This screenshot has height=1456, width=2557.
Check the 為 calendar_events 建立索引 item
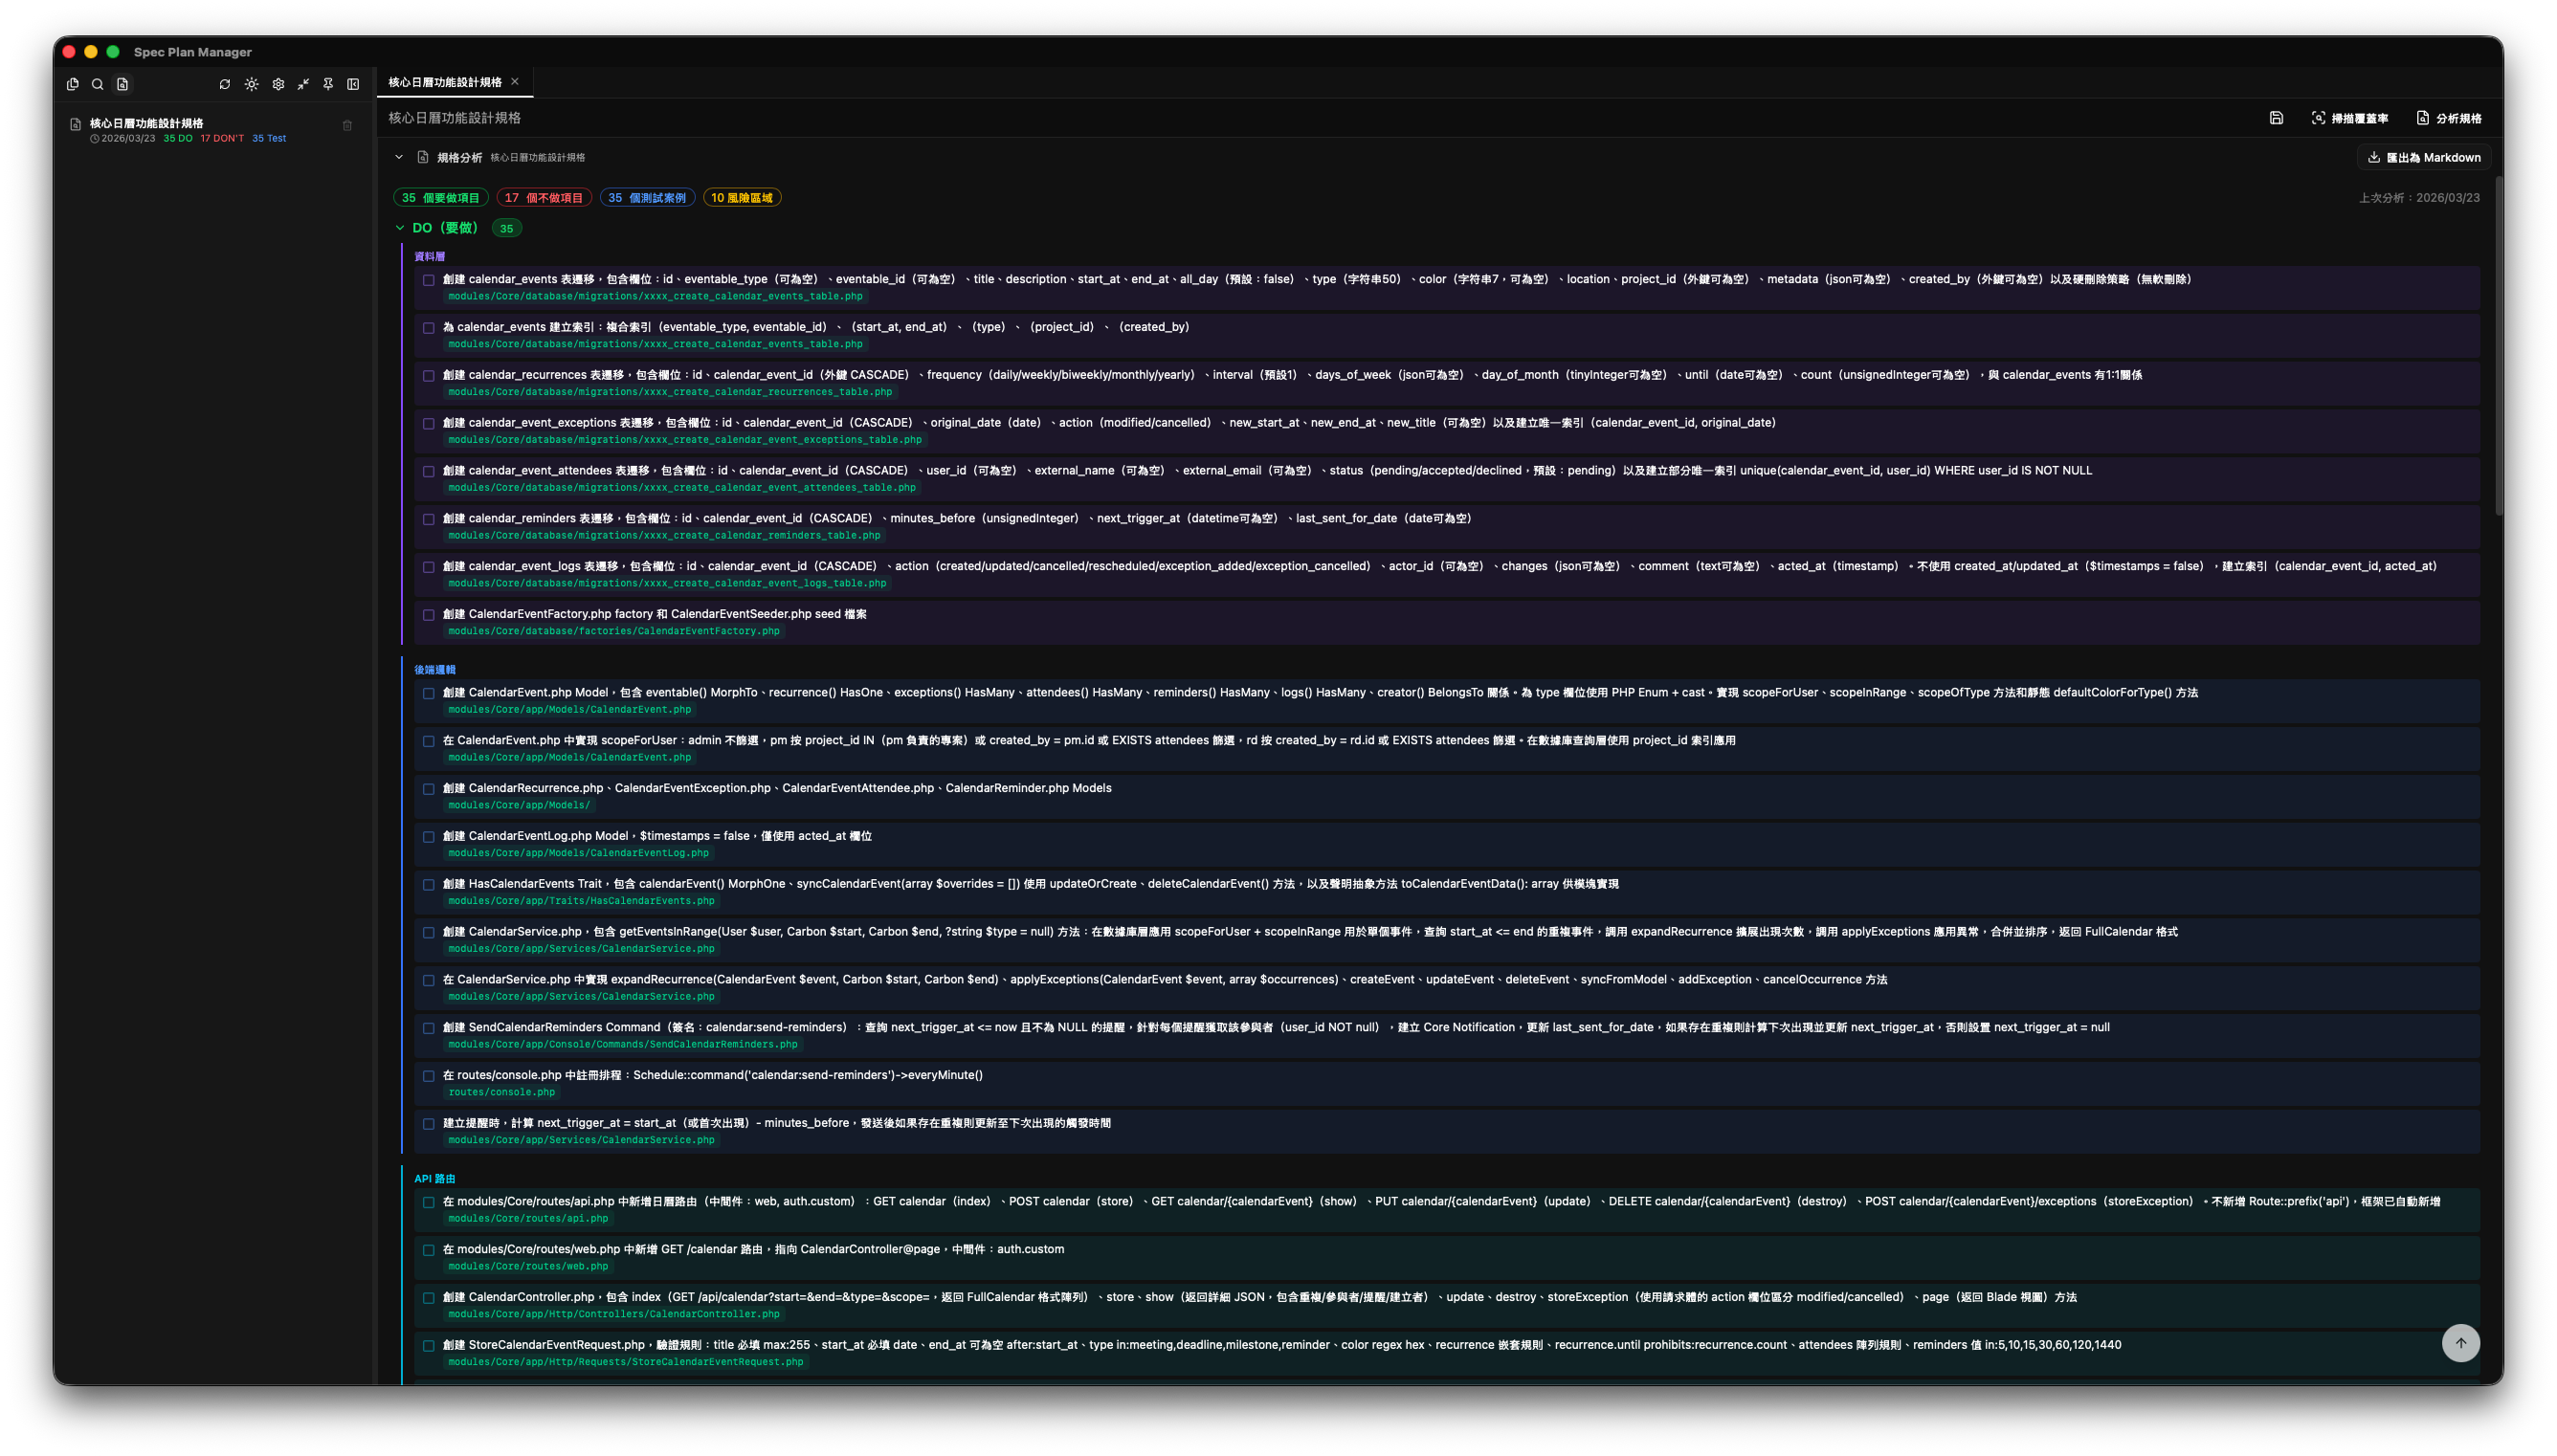[428, 328]
